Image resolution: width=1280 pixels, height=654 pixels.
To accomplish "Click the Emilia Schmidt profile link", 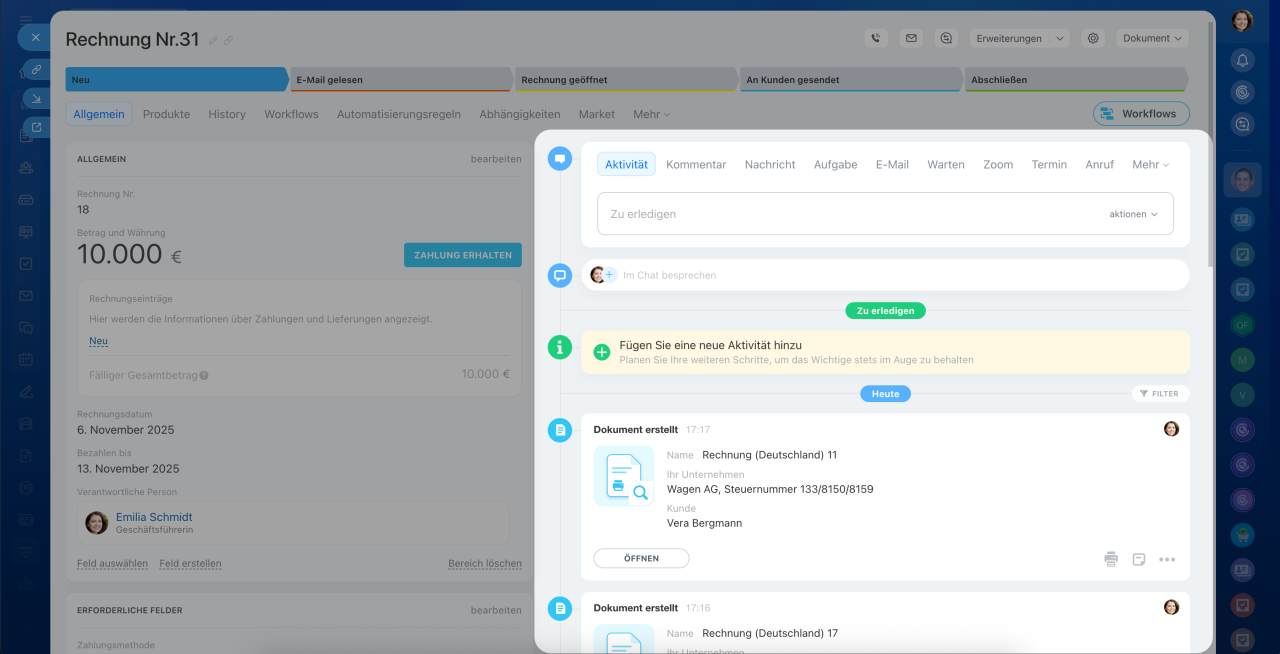I will point(154,517).
